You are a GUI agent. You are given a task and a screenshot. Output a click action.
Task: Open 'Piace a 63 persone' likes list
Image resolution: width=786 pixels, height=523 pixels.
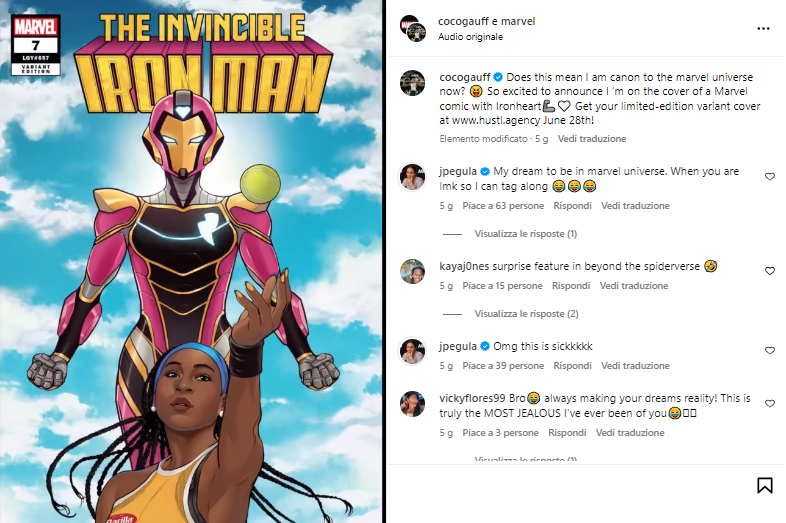[504, 206]
